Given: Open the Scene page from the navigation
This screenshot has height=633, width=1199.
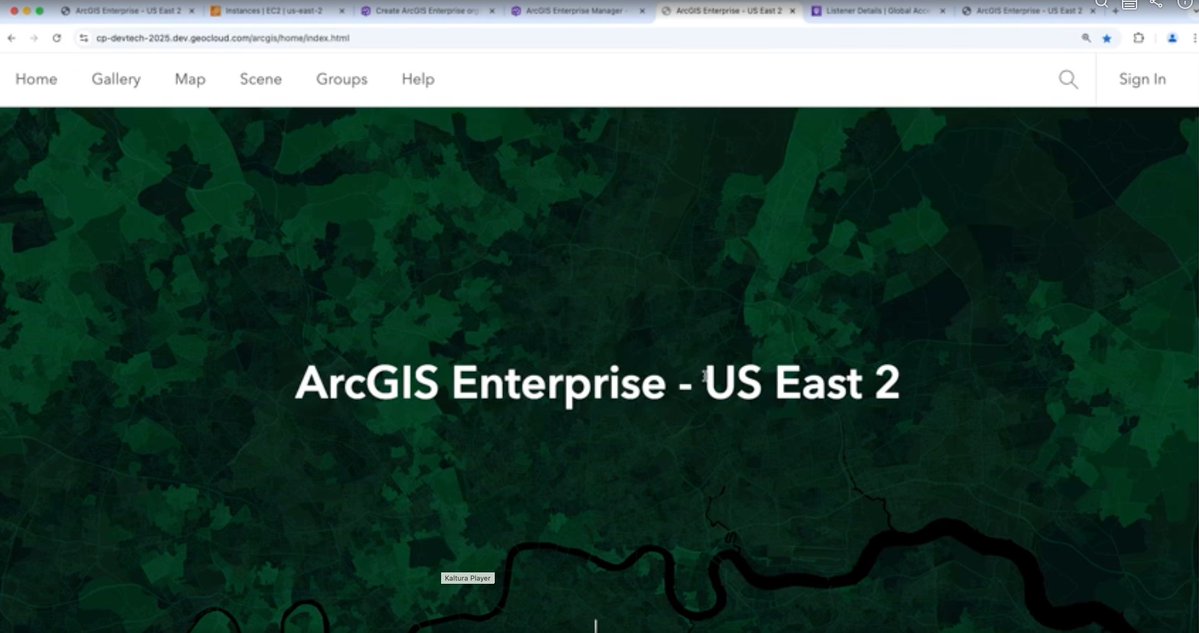Looking at the screenshot, I should pyautogui.click(x=260, y=79).
